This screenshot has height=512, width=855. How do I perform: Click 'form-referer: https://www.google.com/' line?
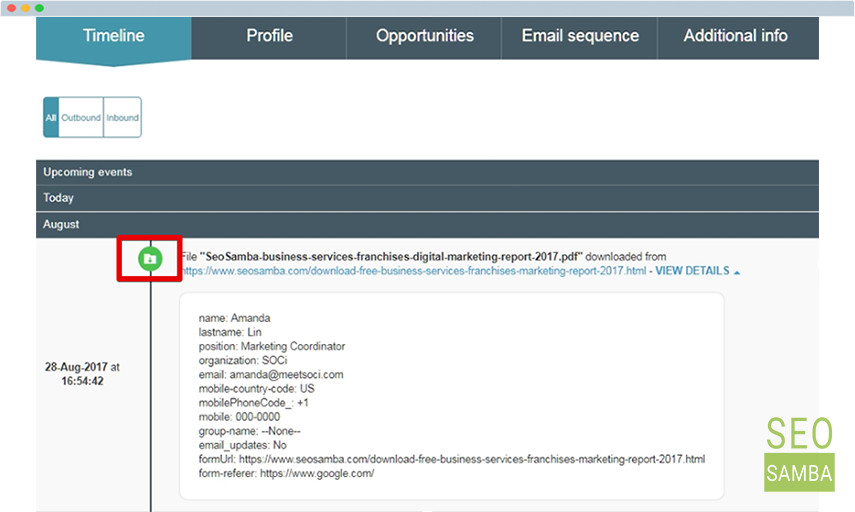pos(286,473)
